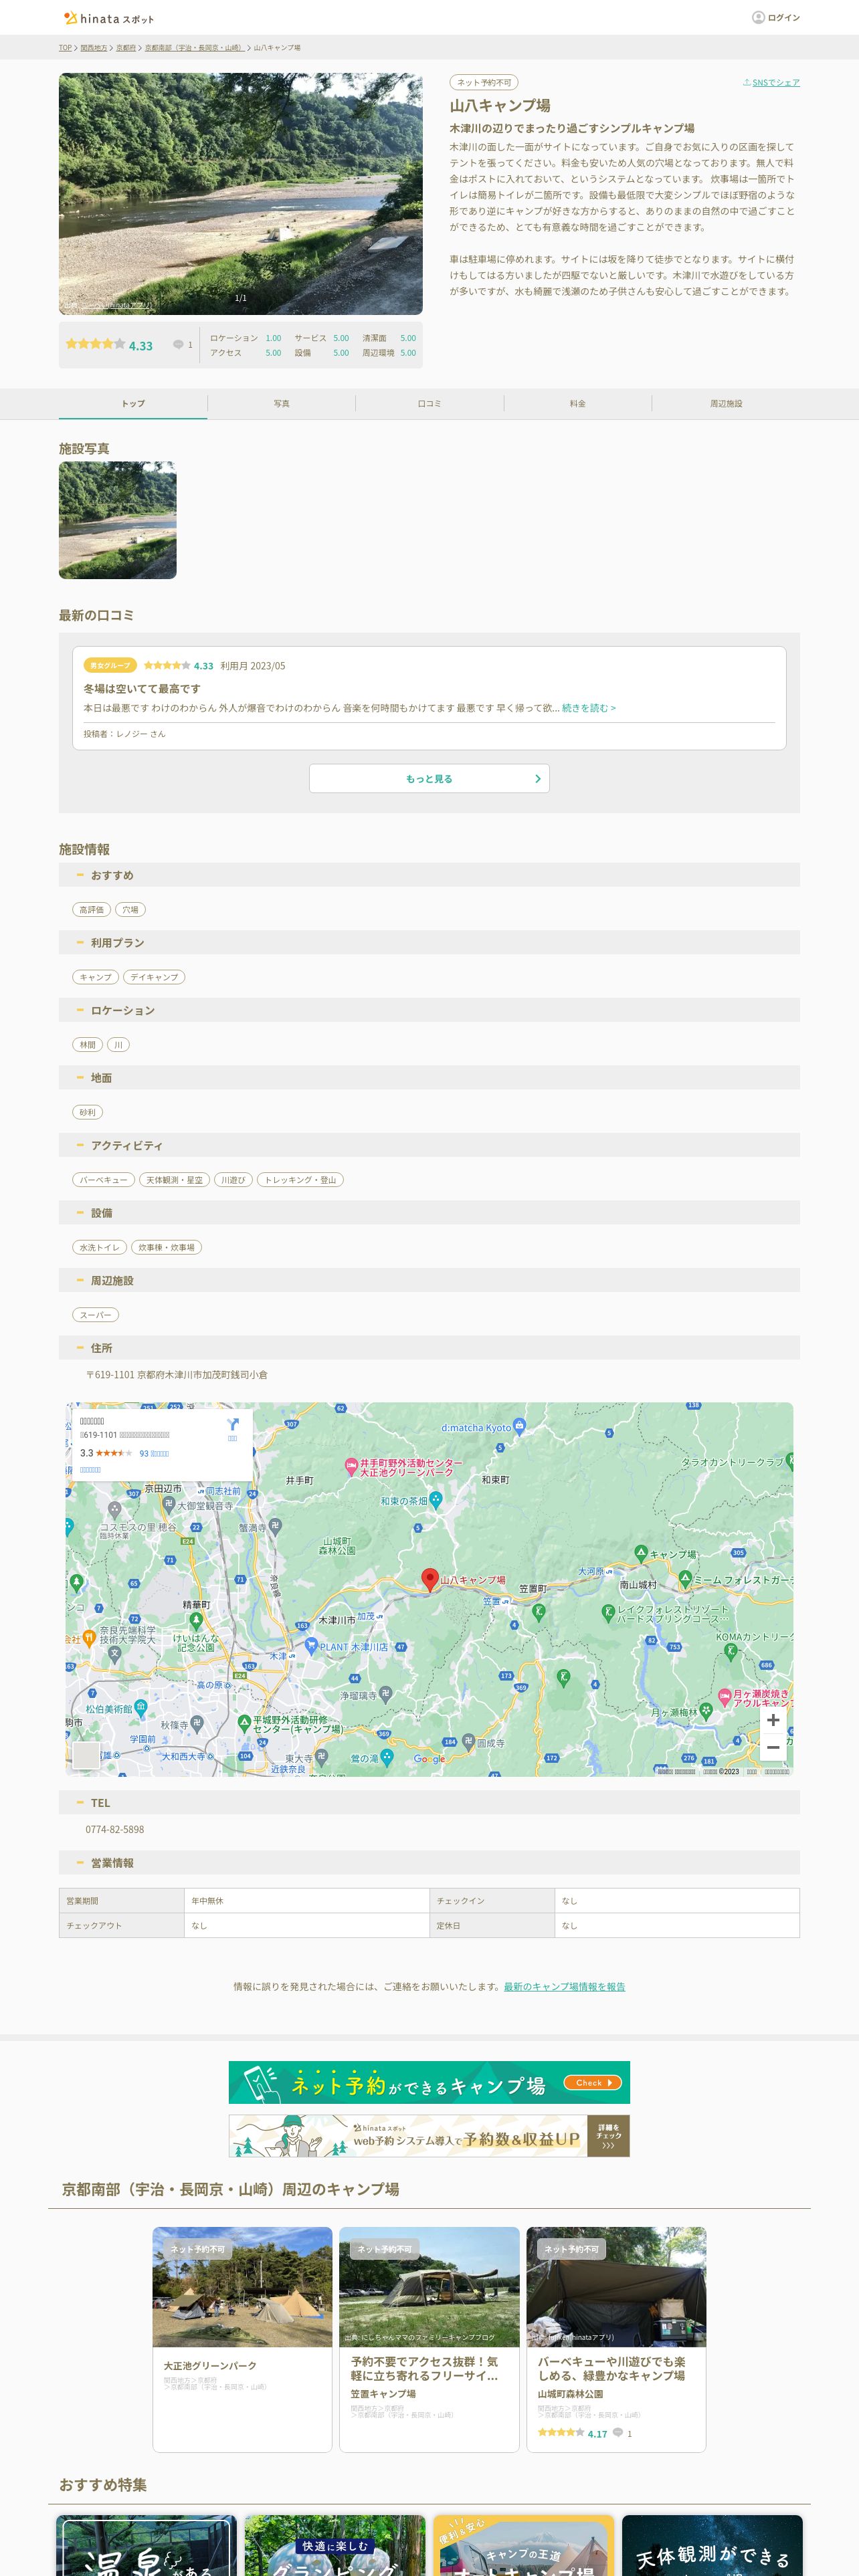This screenshot has width=859, height=2576.
Task: Click the Google logo on the map
Action: coord(429,1759)
